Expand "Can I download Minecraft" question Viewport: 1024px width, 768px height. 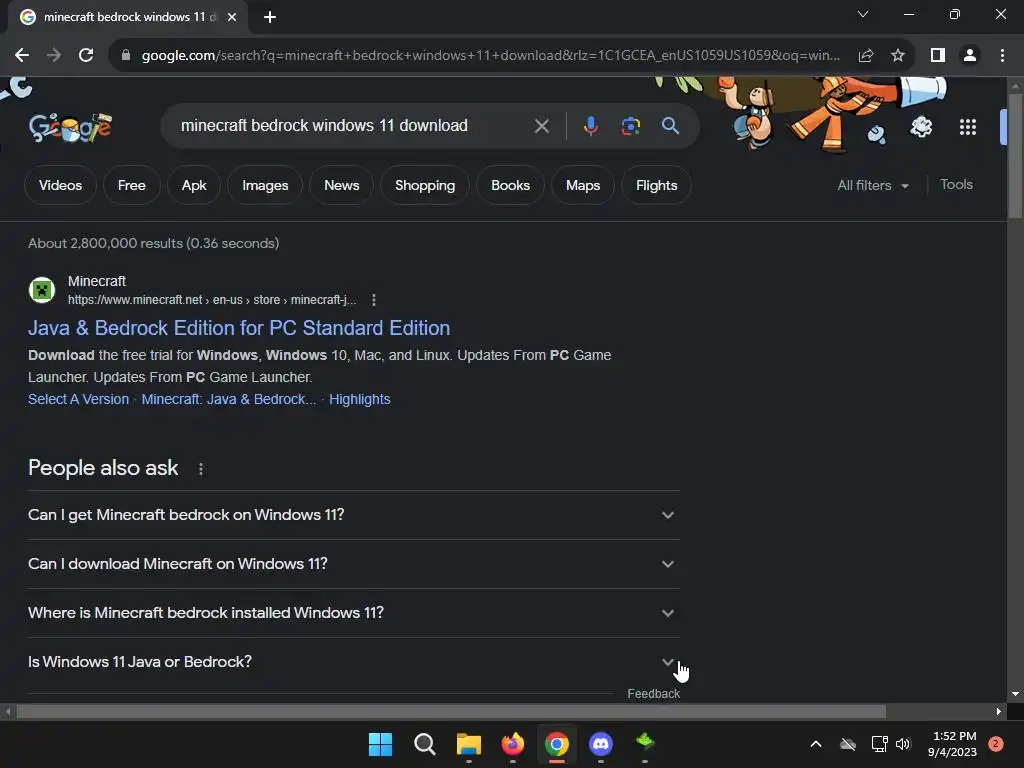coord(353,564)
